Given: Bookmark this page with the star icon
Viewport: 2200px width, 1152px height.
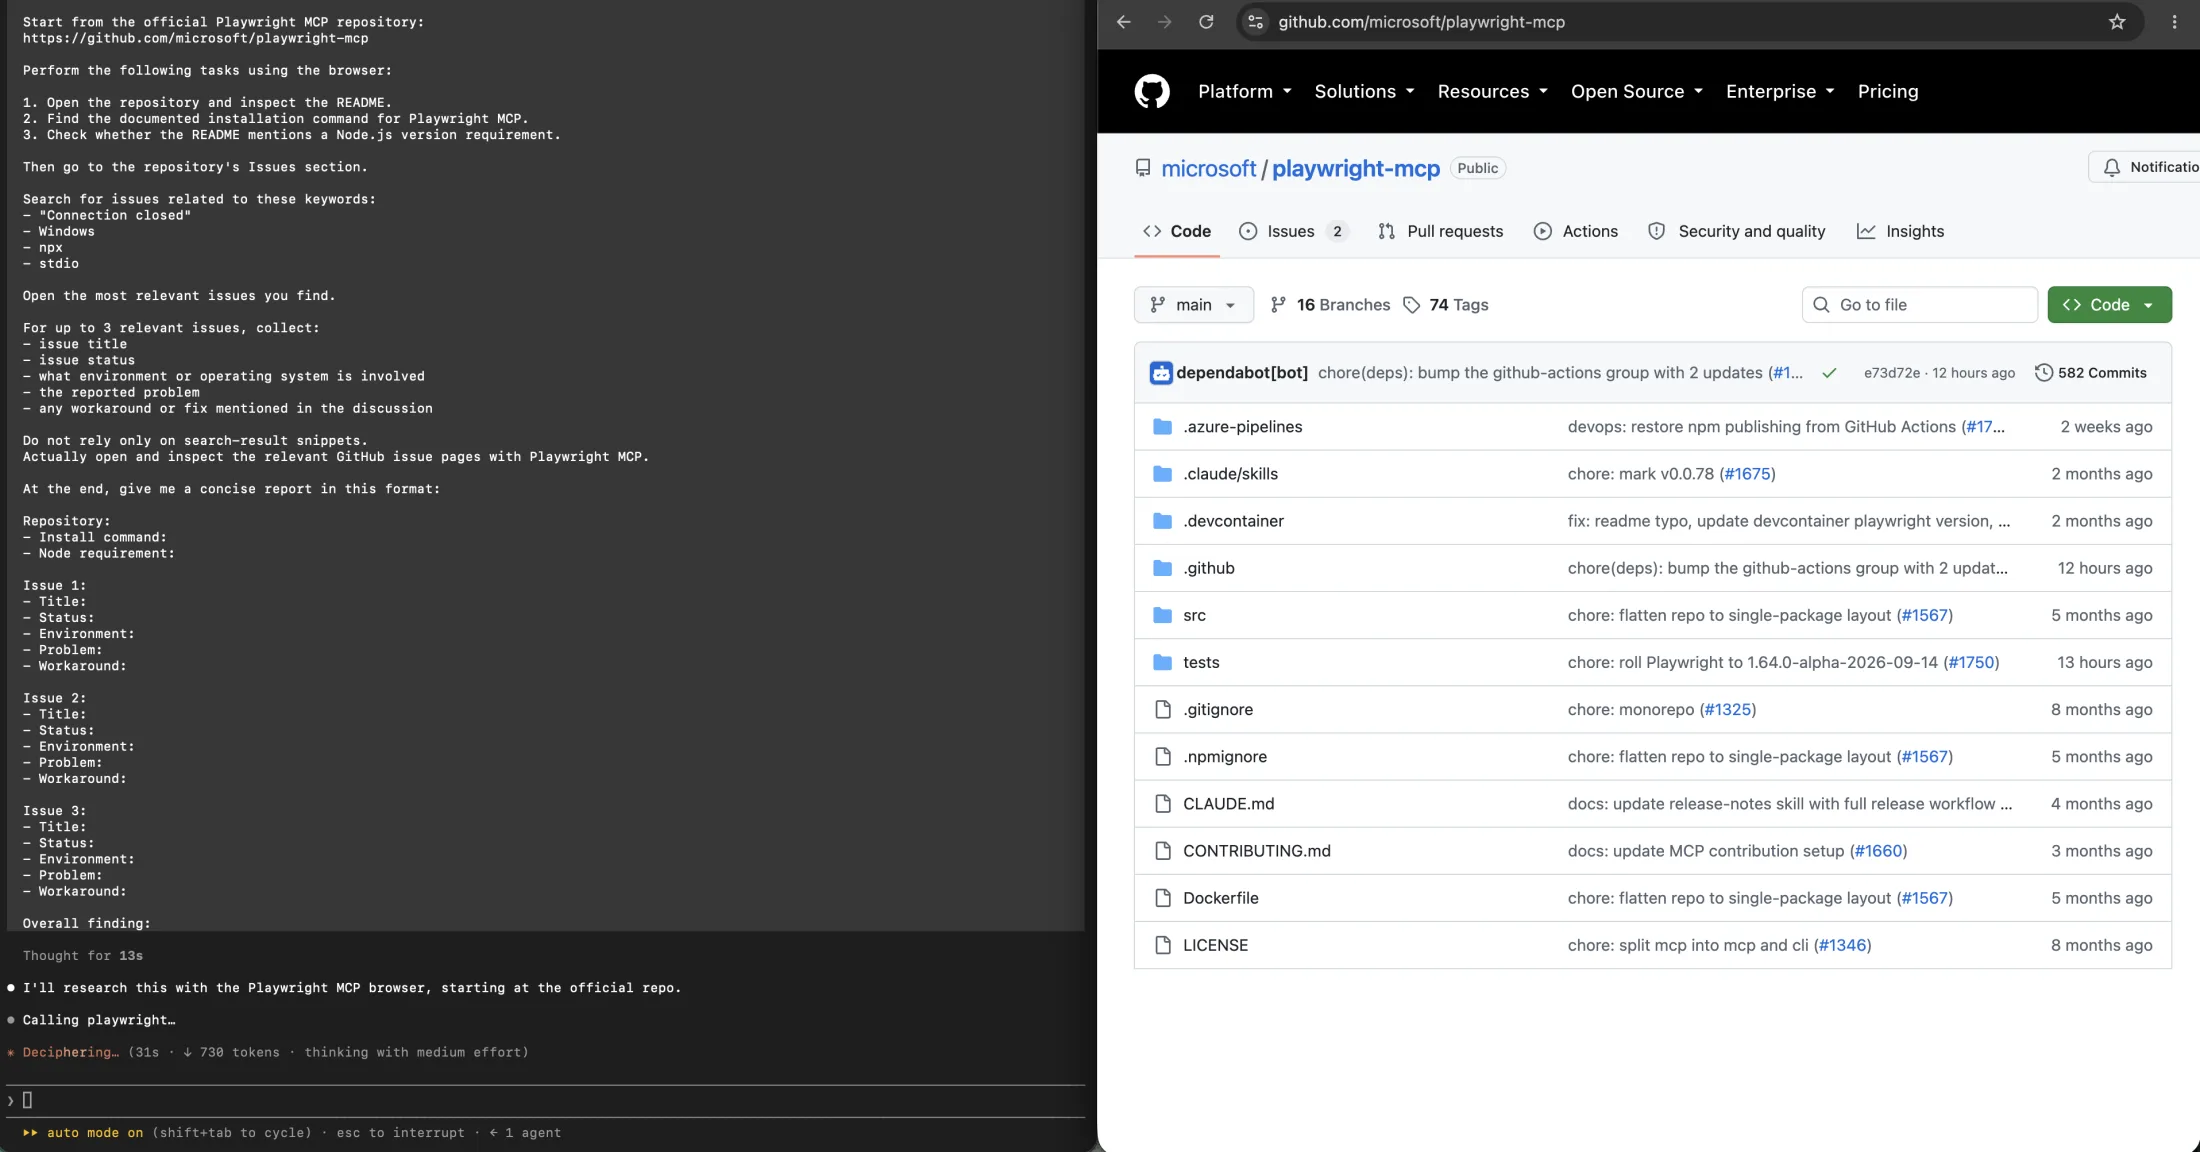Looking at the screenshot, I should (2117, 22).
